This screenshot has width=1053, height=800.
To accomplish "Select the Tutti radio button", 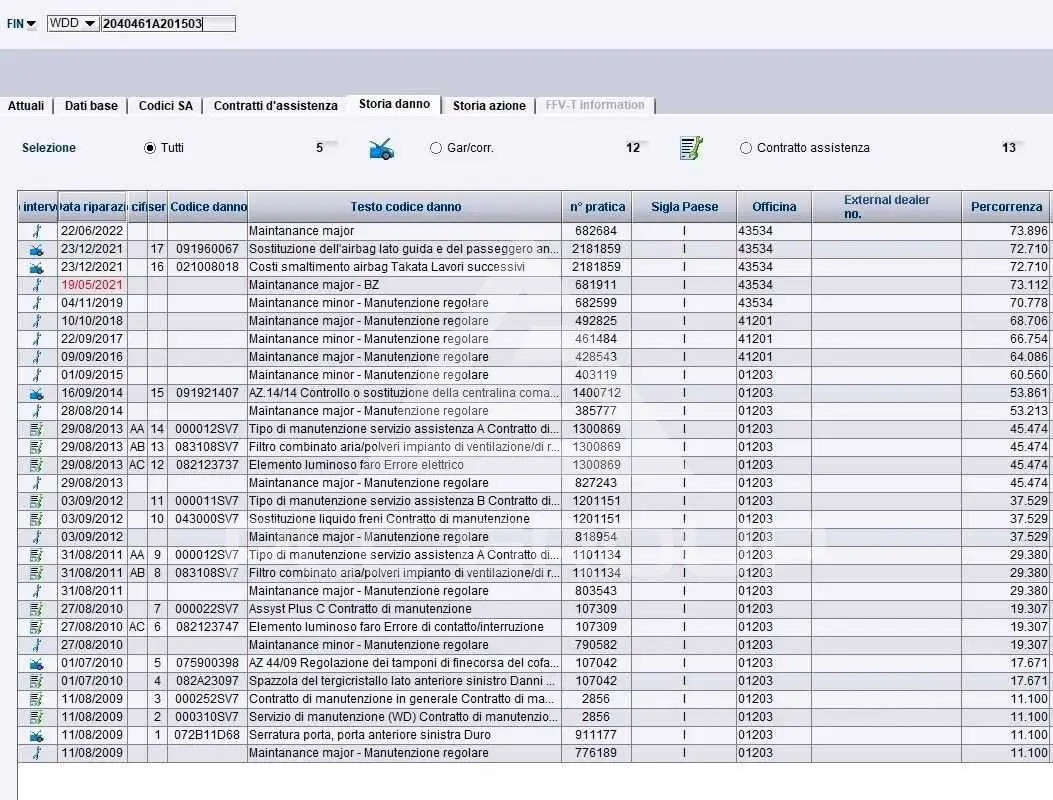I will point(150,148).
